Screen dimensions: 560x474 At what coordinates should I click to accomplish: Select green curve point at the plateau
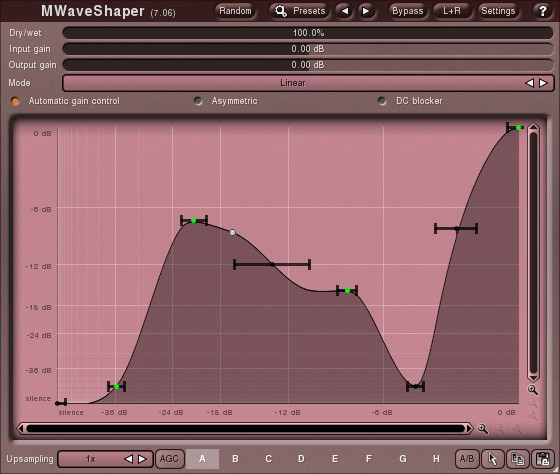[x=348, y=291]
